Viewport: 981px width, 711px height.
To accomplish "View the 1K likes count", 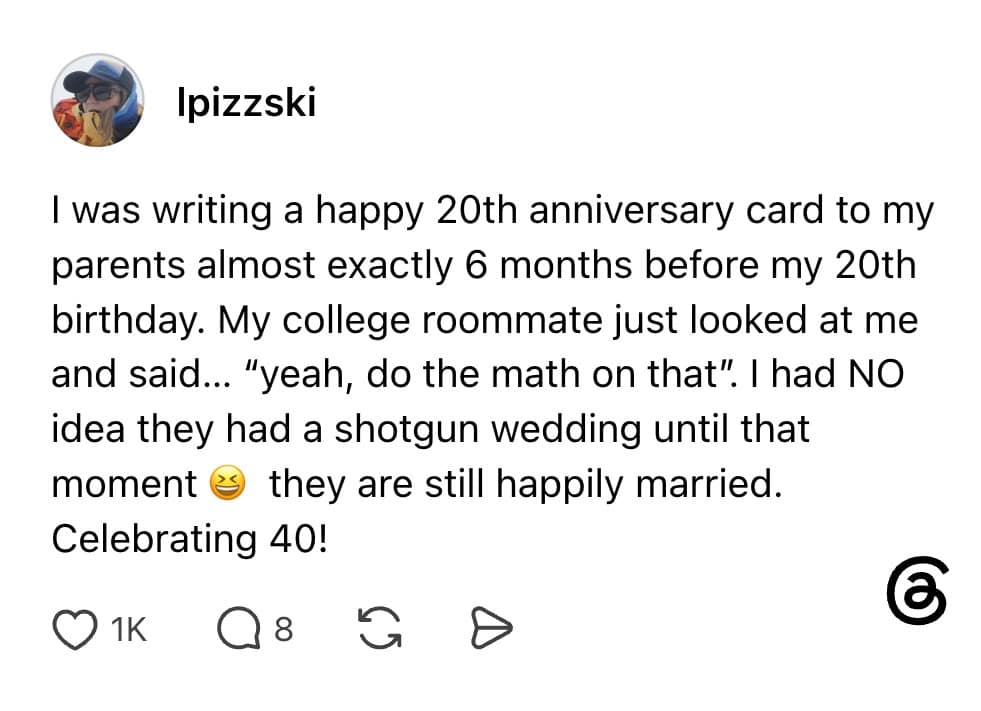I will (128, 629).
